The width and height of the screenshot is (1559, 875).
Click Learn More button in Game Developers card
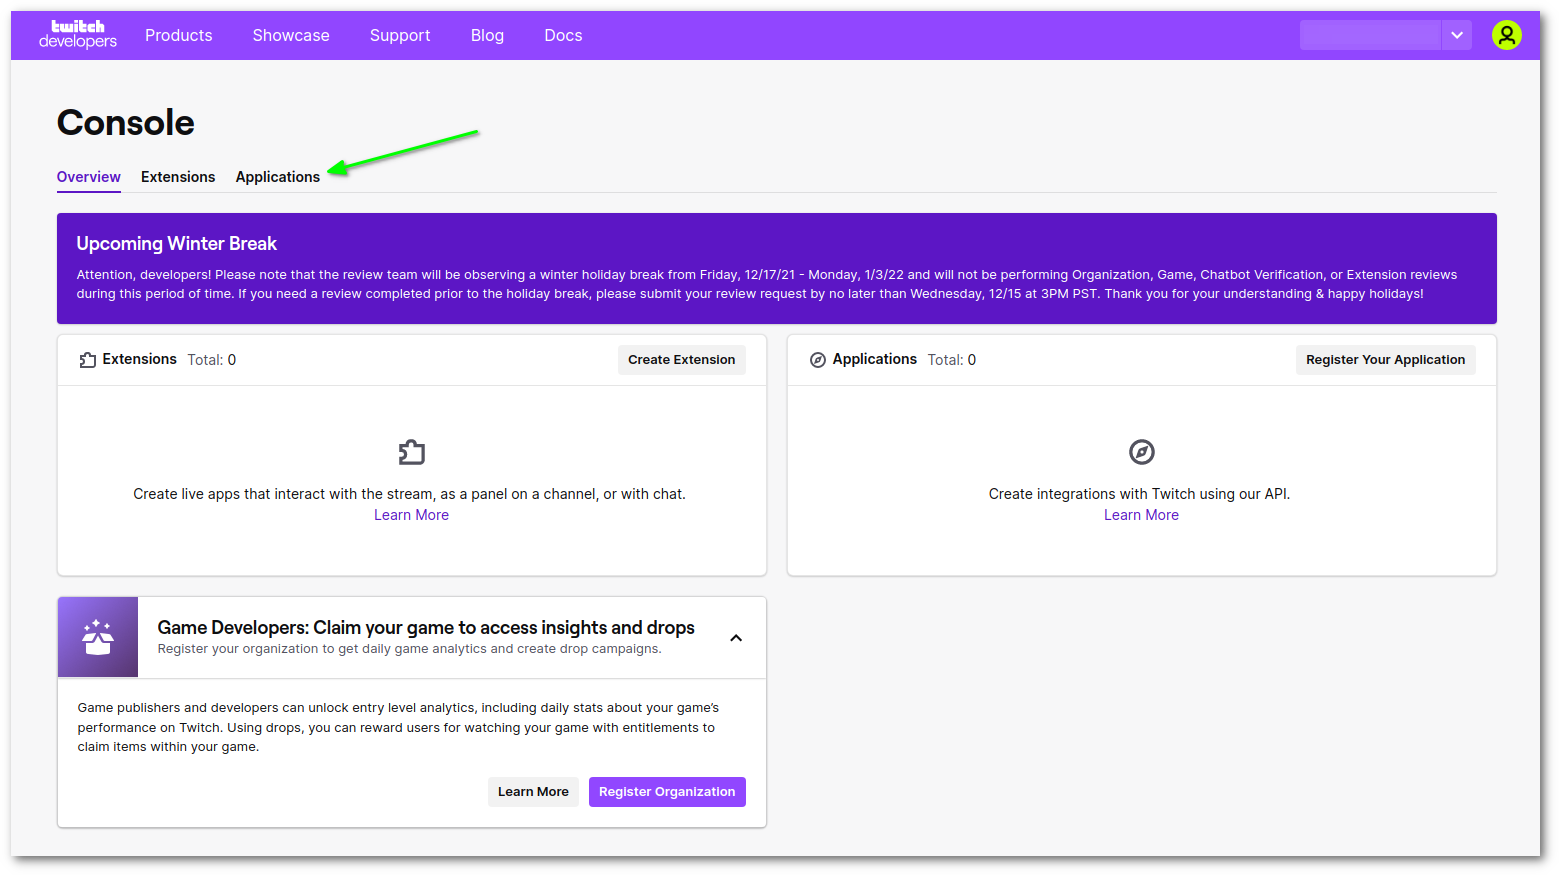pyautogui.click(x=533, y=792)
